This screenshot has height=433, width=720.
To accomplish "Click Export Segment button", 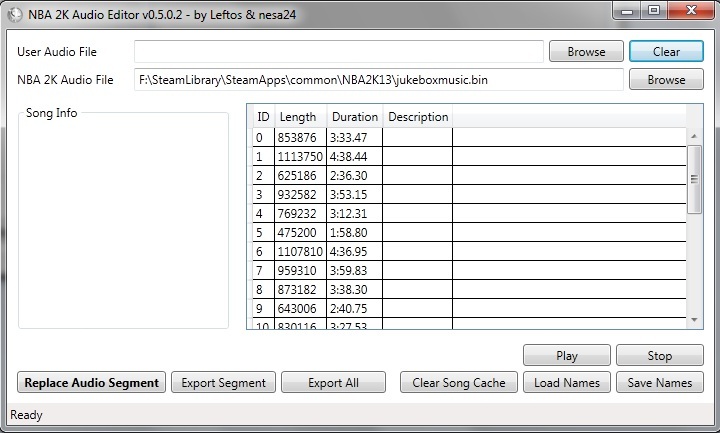I will pyautogui.click(x=224, y=382).
